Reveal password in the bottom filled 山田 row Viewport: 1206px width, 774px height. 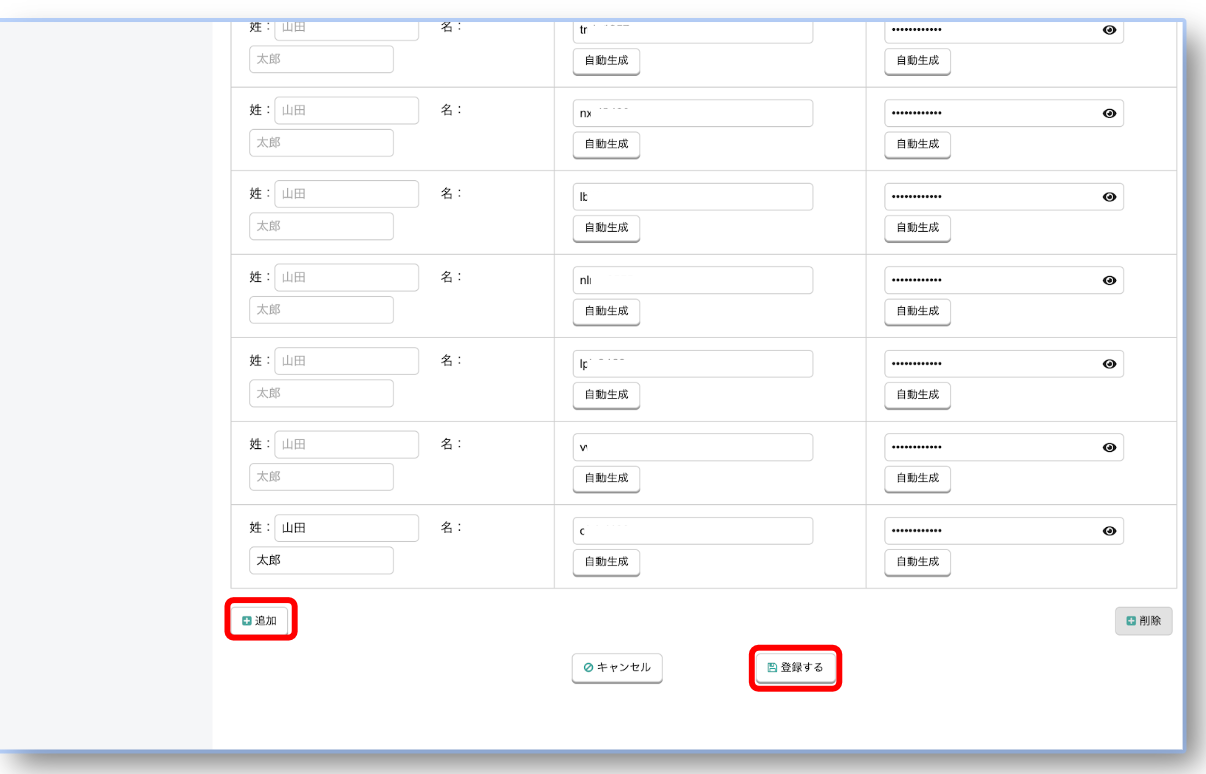tap(1108, 531)
